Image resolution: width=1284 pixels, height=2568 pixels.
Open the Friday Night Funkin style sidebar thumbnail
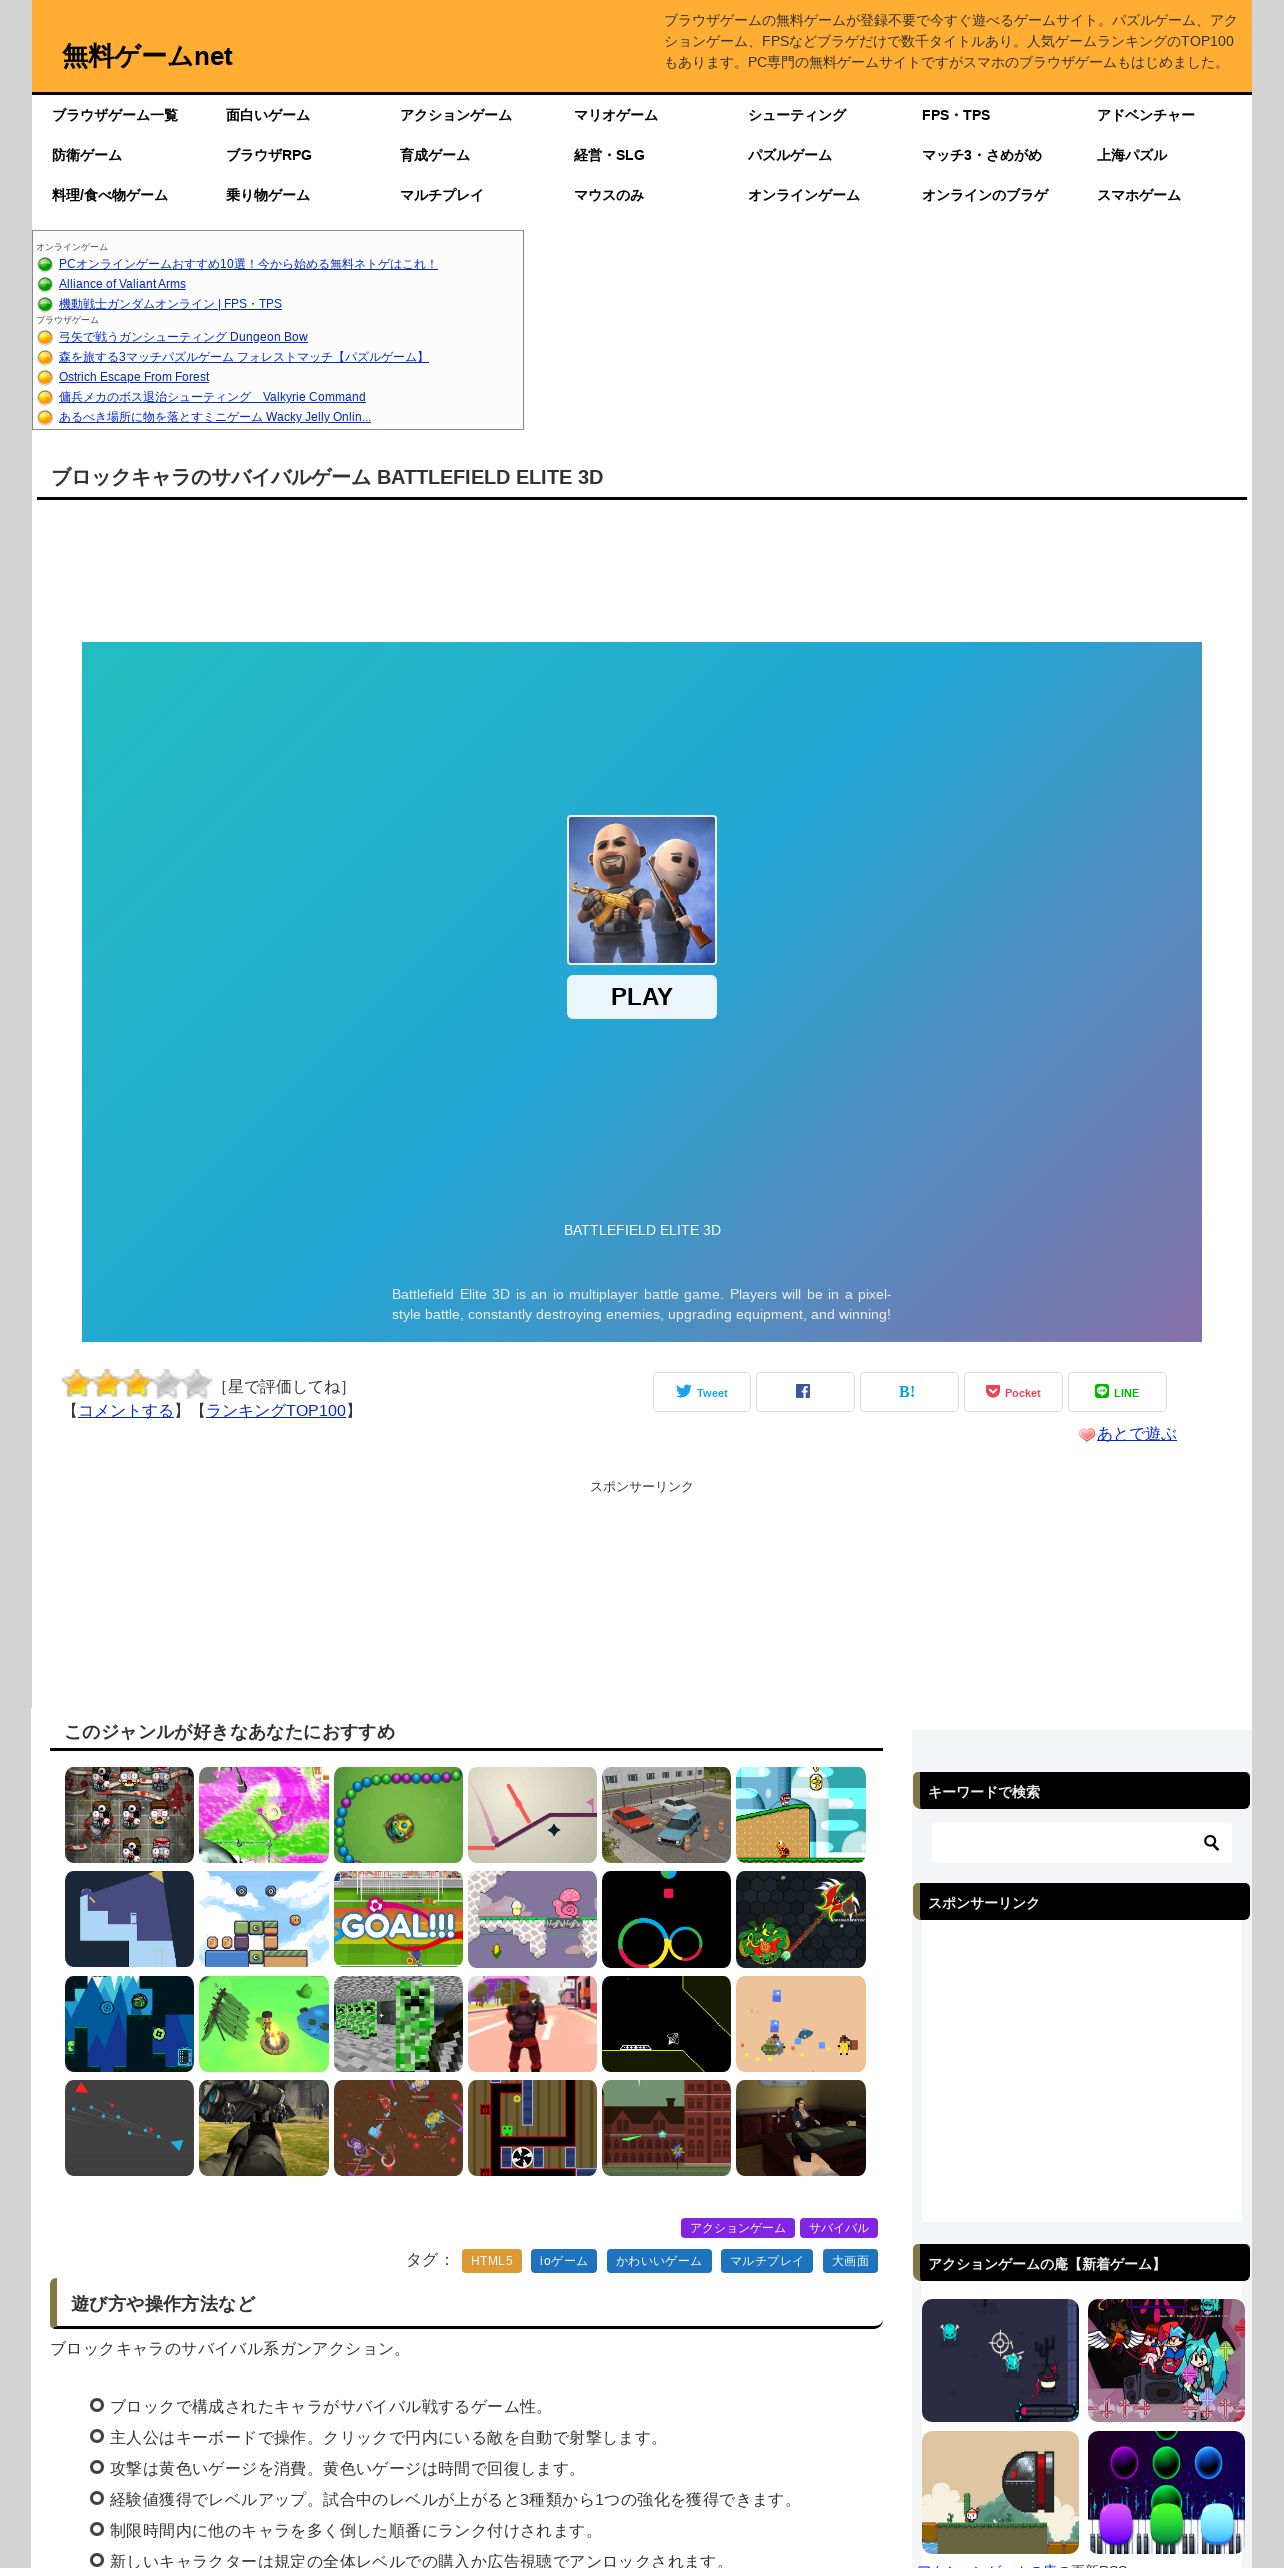(x=1166, y=2360)
